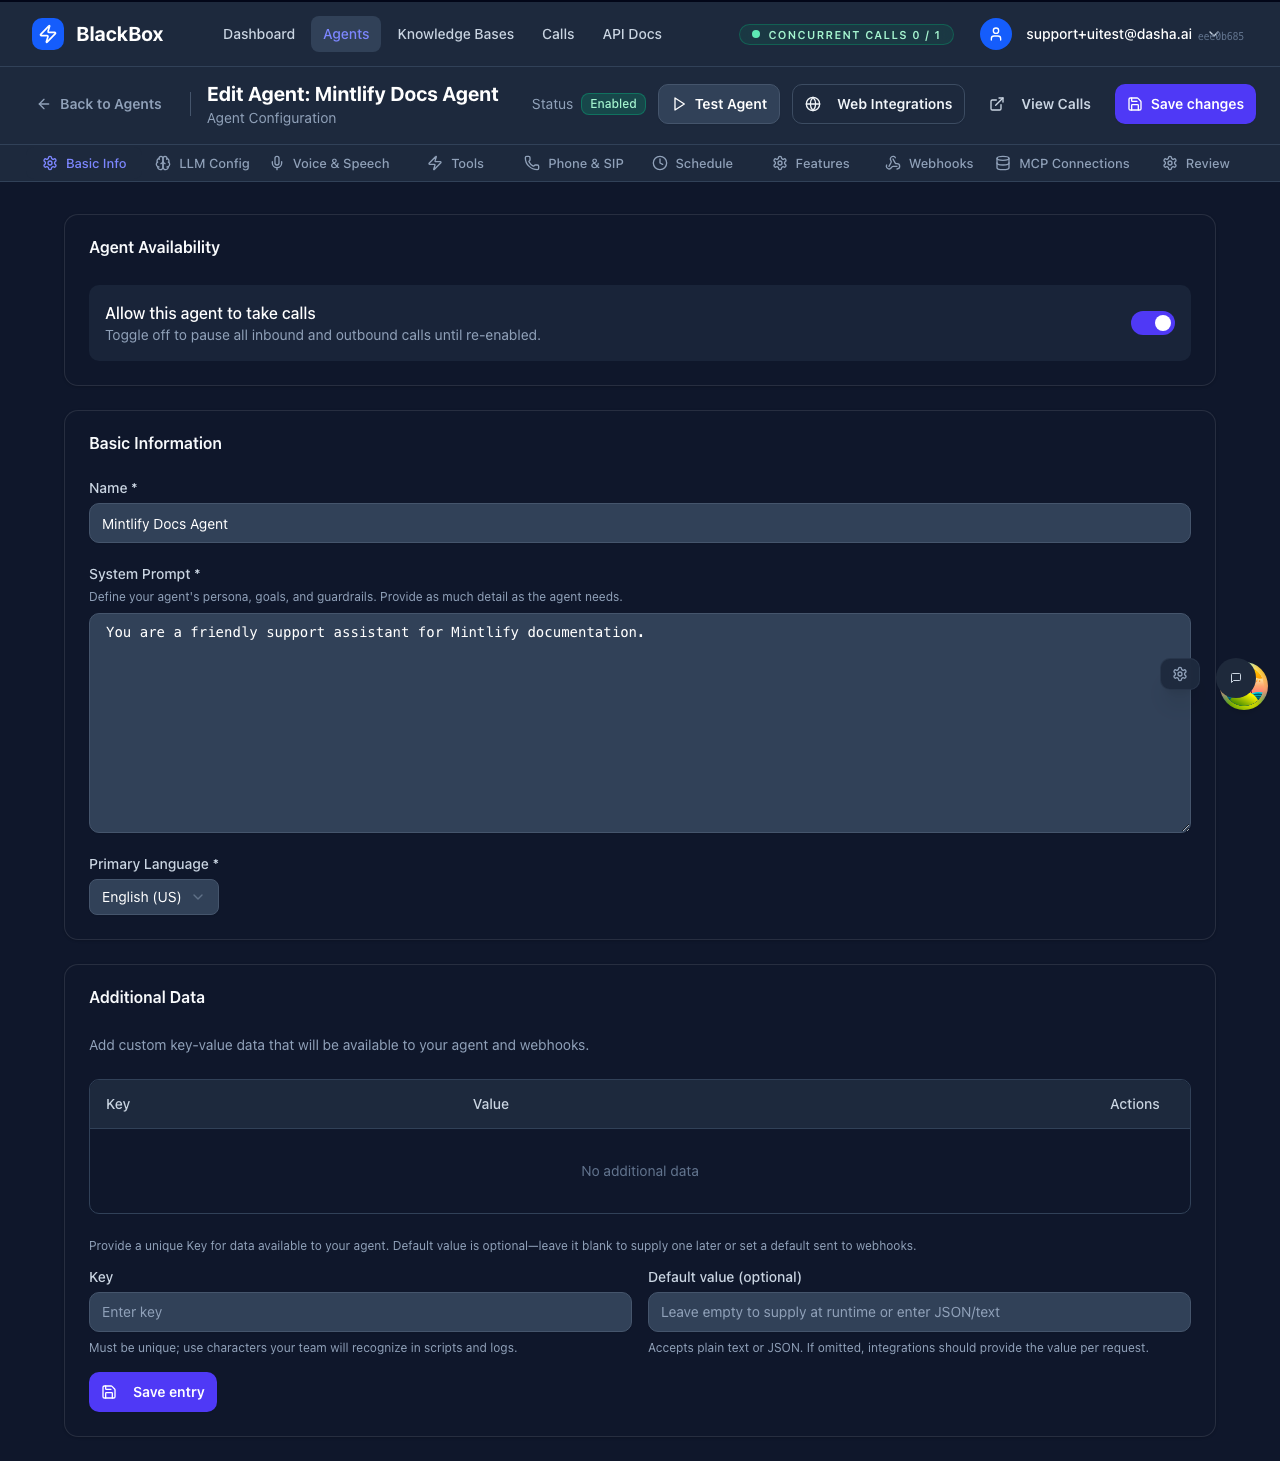
Task: Click the agent Name input field
Action: (x=640, y=523)
